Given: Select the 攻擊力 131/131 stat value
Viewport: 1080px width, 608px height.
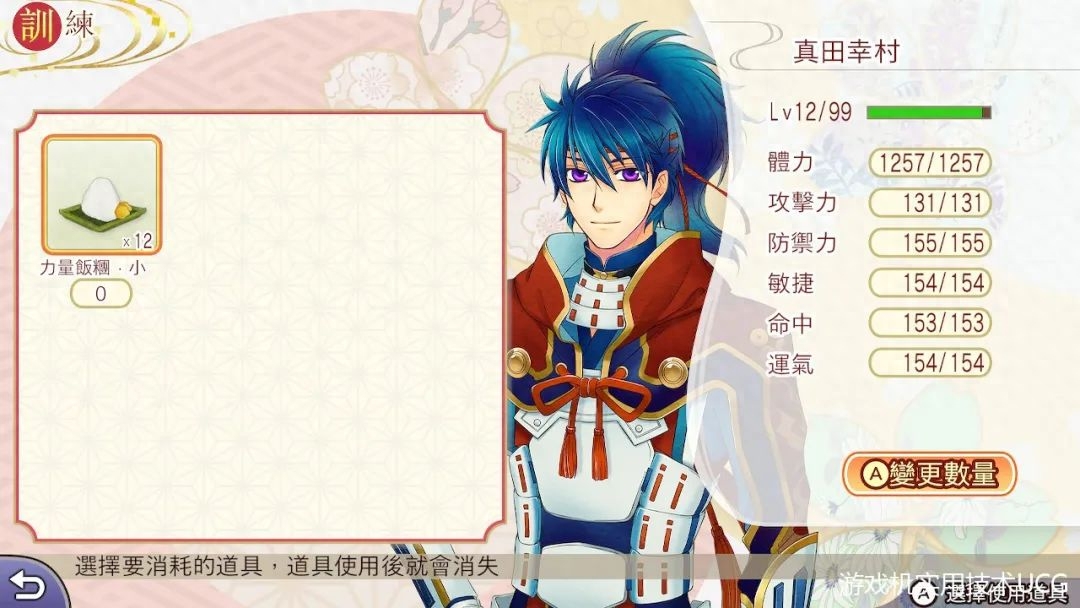Looking at the screenshot, I should (x=930, y=203).
